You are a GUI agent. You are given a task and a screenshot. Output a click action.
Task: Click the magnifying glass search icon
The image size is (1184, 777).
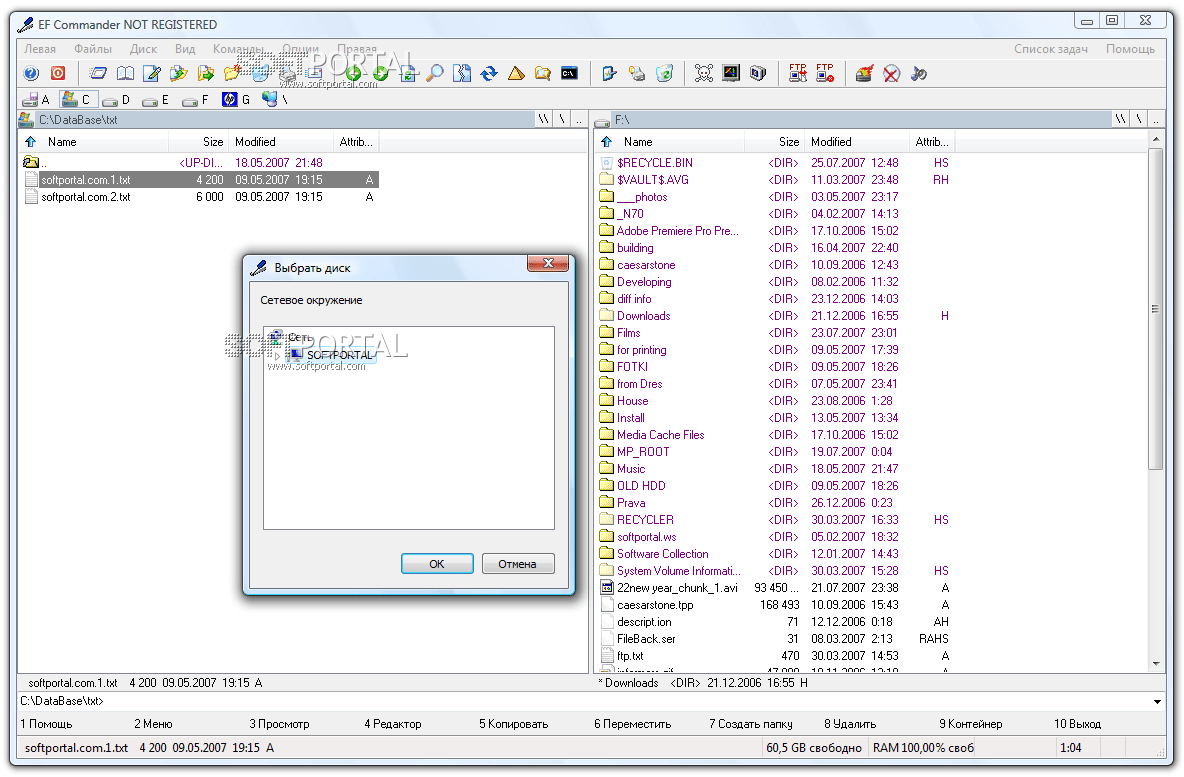point(435,73)
